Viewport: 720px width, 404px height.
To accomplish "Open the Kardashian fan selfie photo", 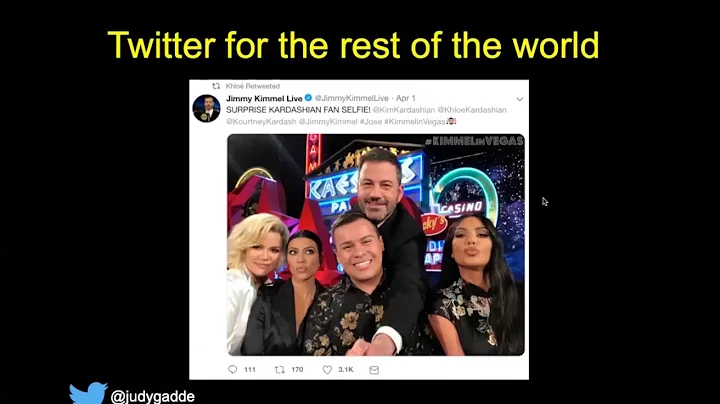I will pyautogui.click(x=376, y=245).
